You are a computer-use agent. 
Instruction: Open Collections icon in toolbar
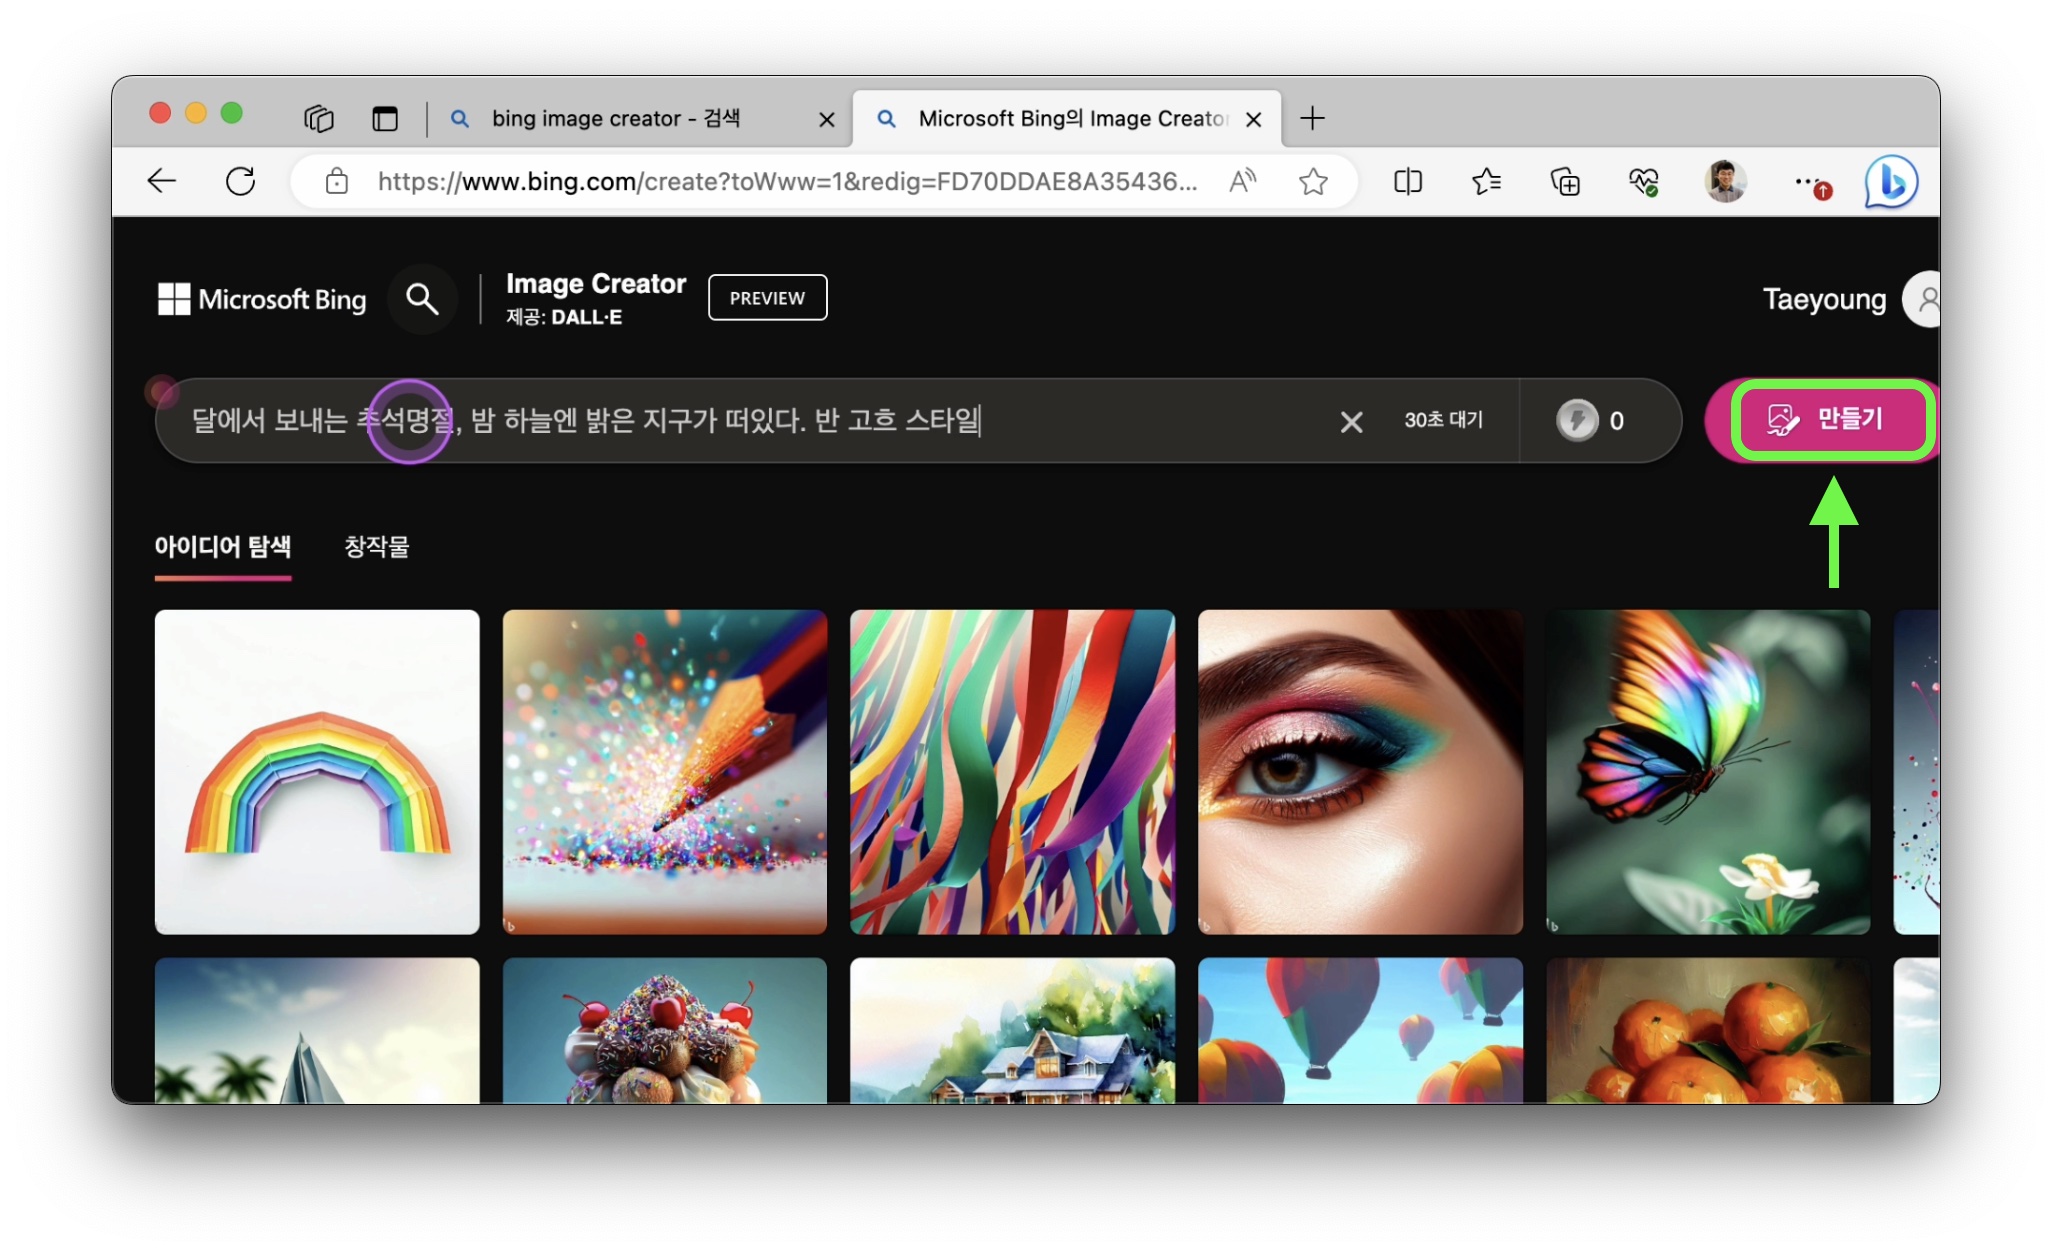tap(1565, 181)
